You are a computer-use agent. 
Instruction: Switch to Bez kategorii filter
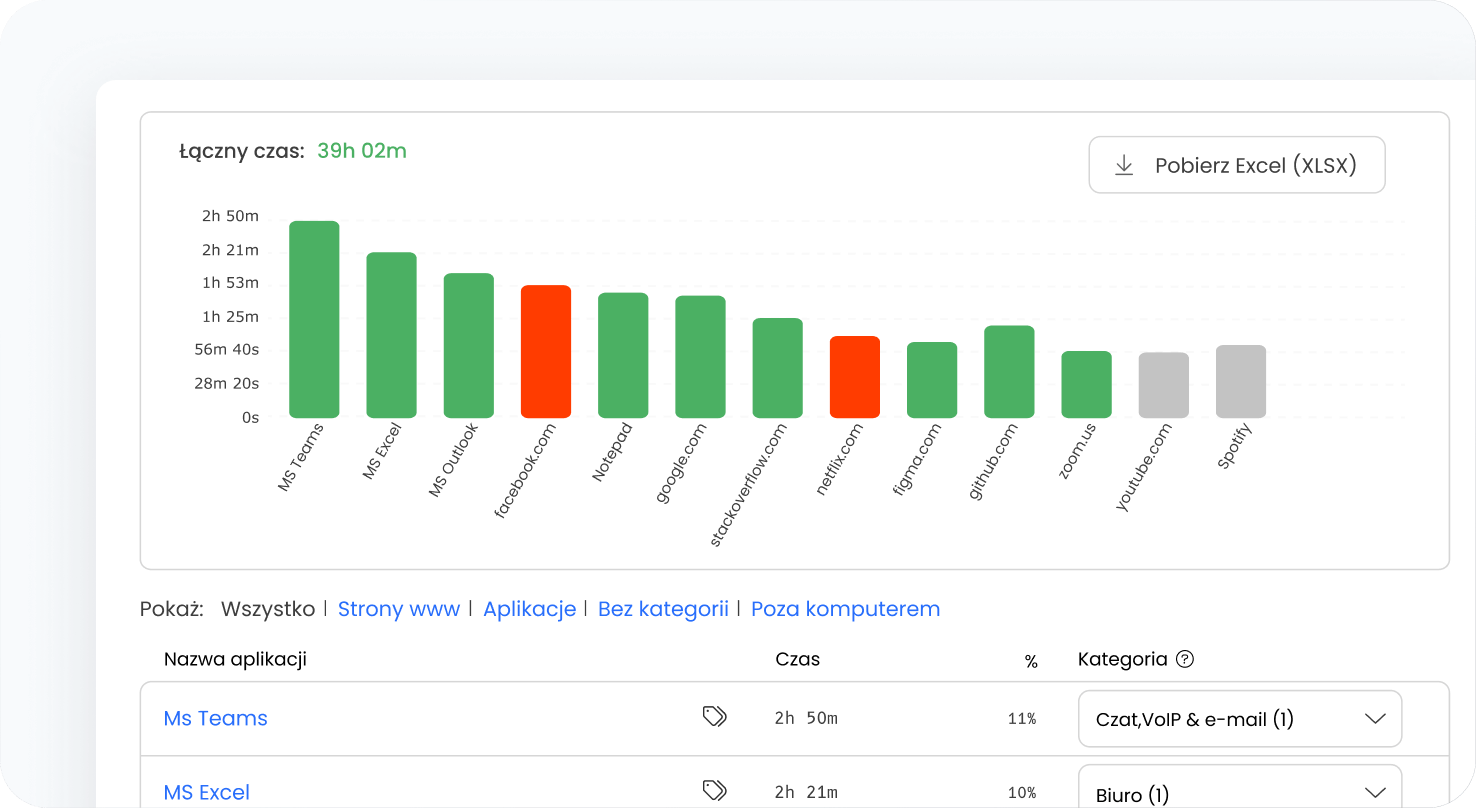click(663, 609)
